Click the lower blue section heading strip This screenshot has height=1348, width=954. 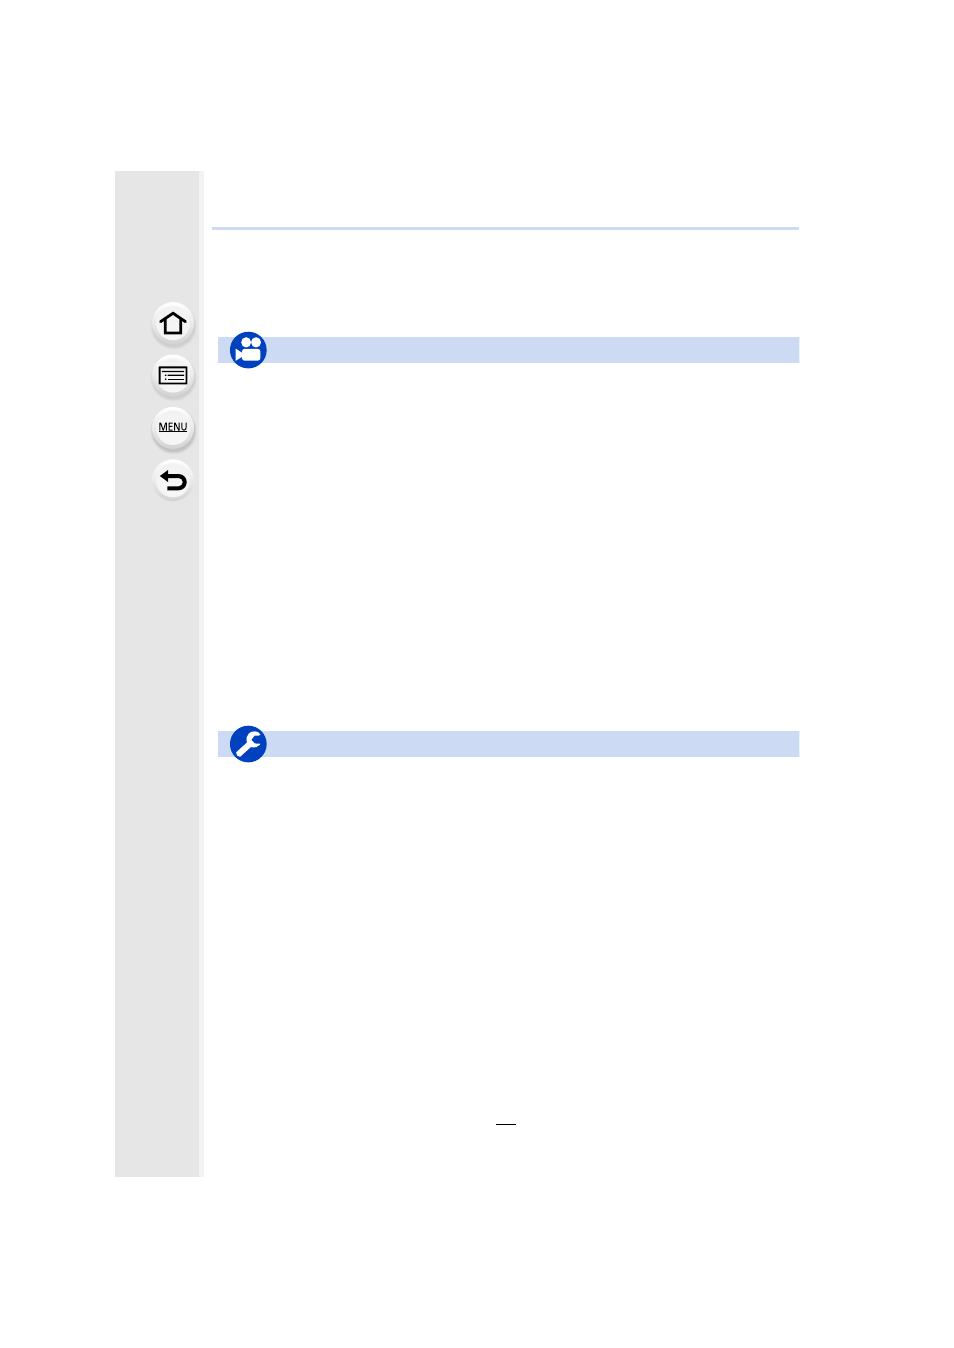coord(508,744)
